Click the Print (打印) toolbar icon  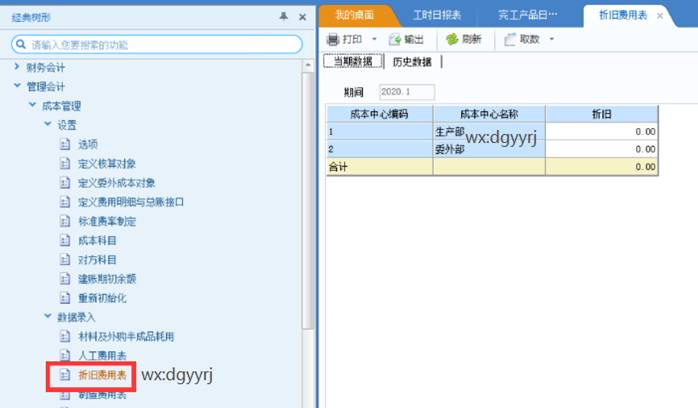click(333, 39)
